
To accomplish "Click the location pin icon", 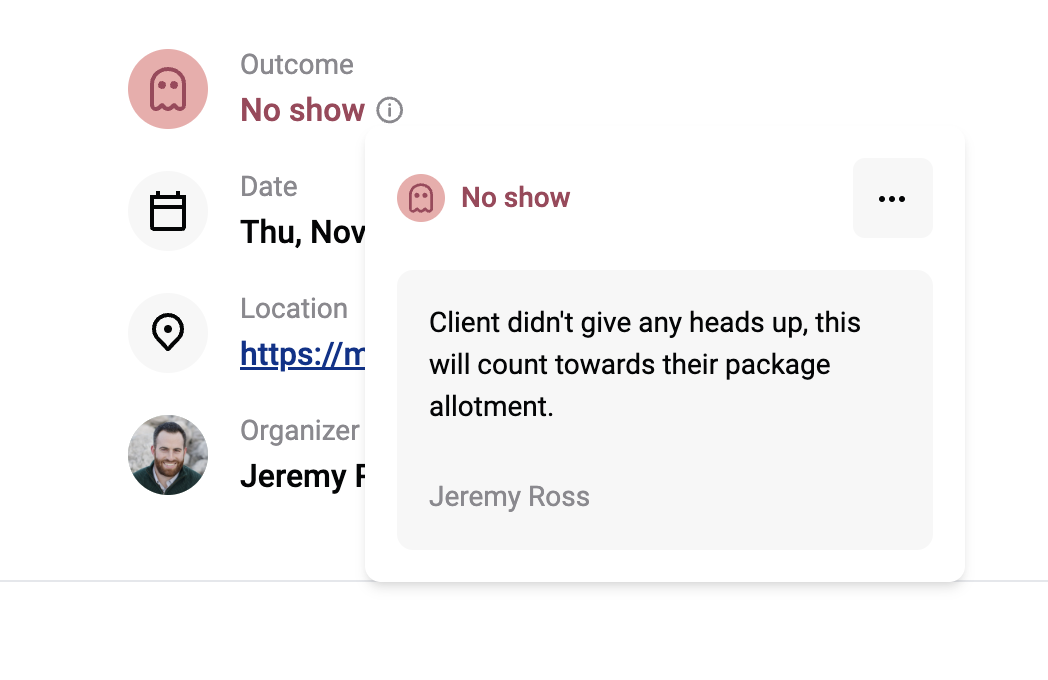I will click(168, 332).
